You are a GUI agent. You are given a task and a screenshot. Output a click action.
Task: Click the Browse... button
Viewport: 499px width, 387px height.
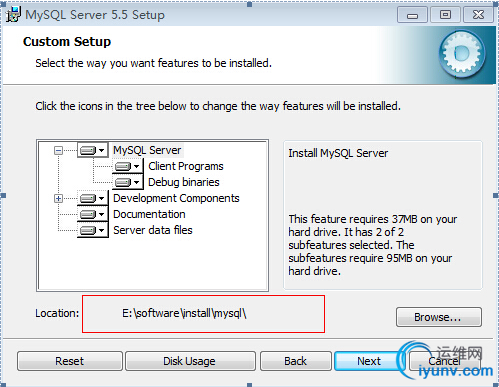click(x=439, y=317)
